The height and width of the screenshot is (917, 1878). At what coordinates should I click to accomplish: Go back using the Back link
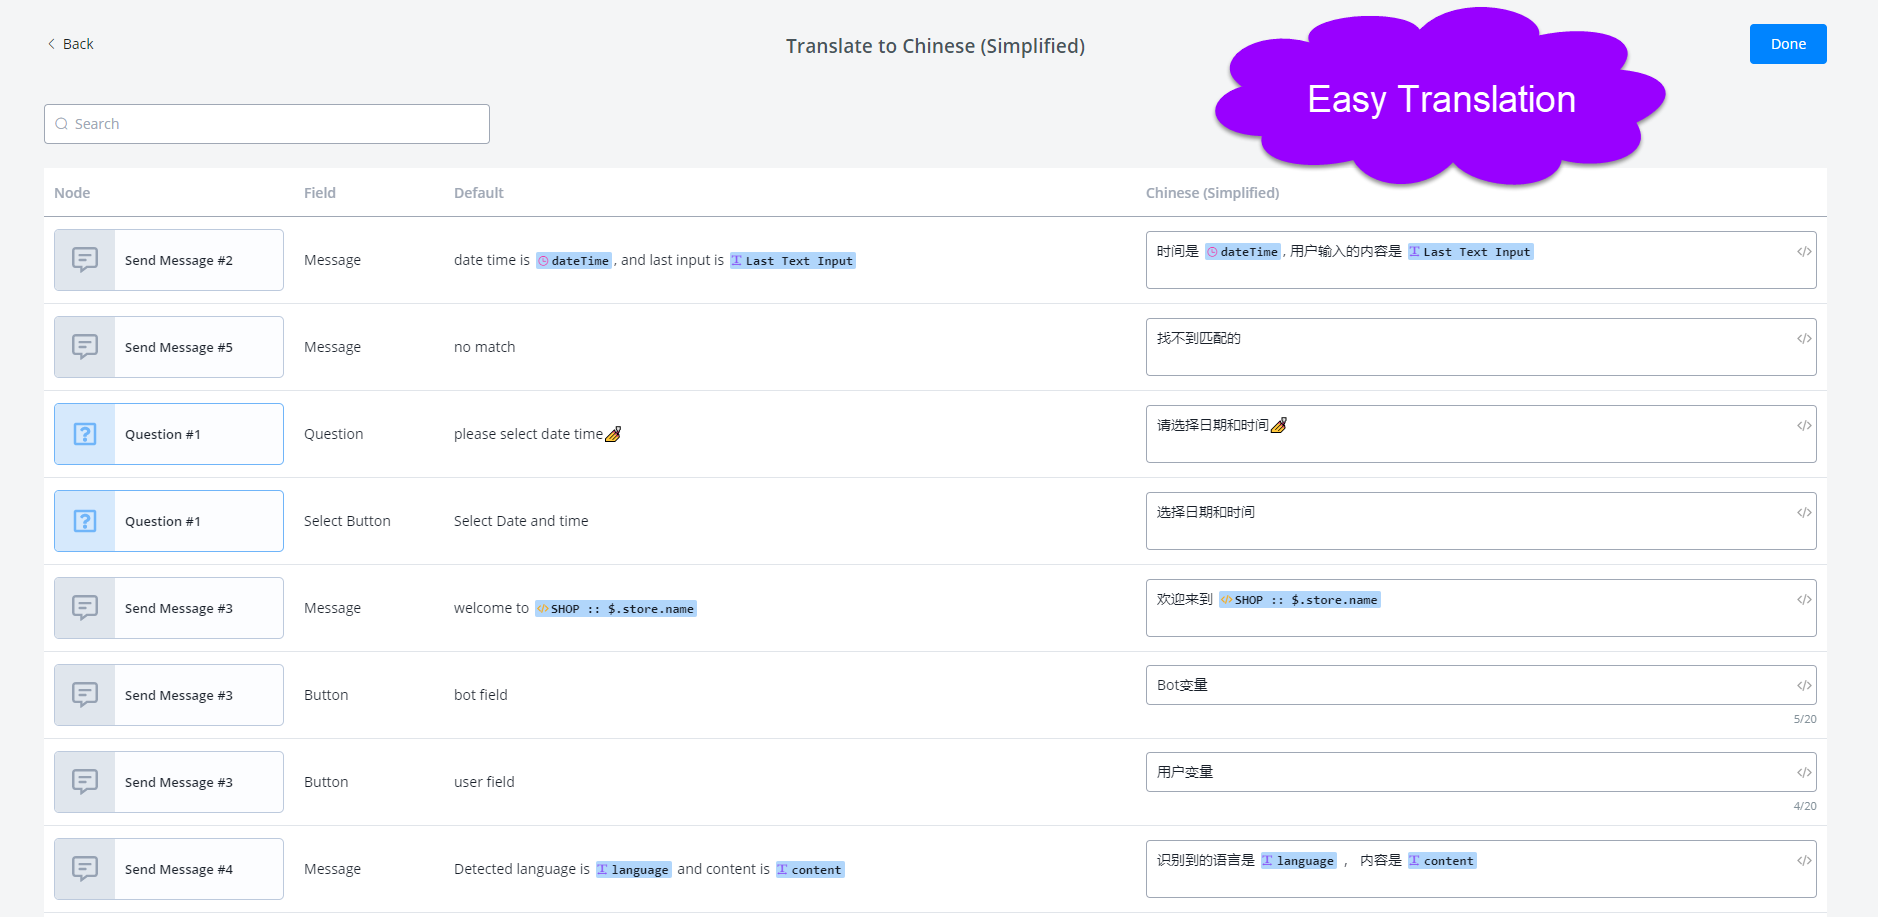click(70, 44)
